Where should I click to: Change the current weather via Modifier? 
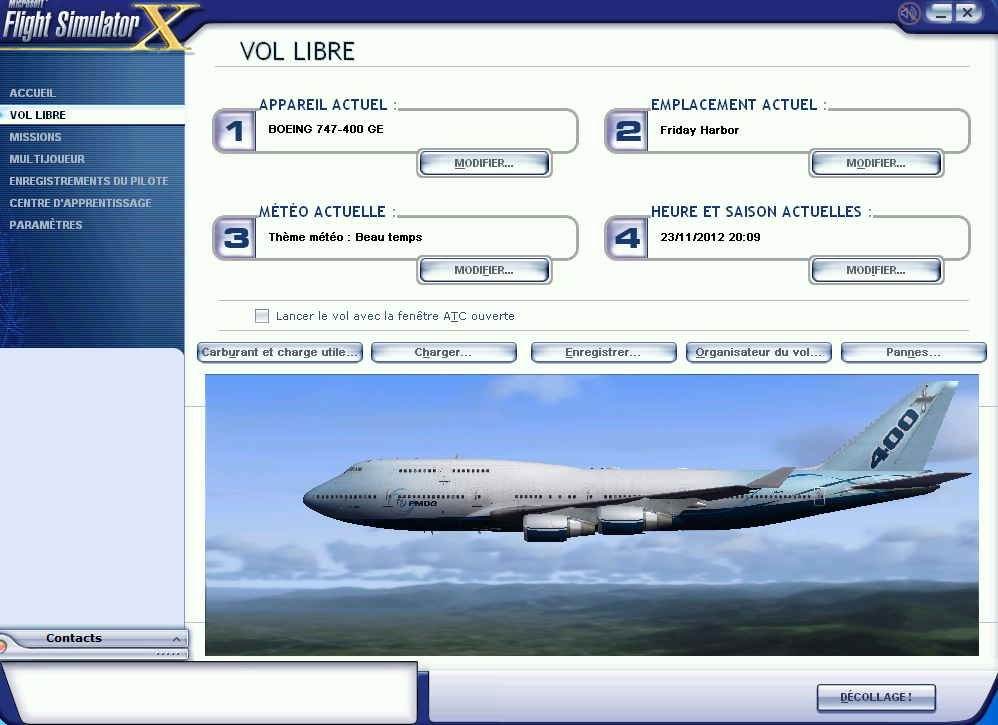coord(484,270)
